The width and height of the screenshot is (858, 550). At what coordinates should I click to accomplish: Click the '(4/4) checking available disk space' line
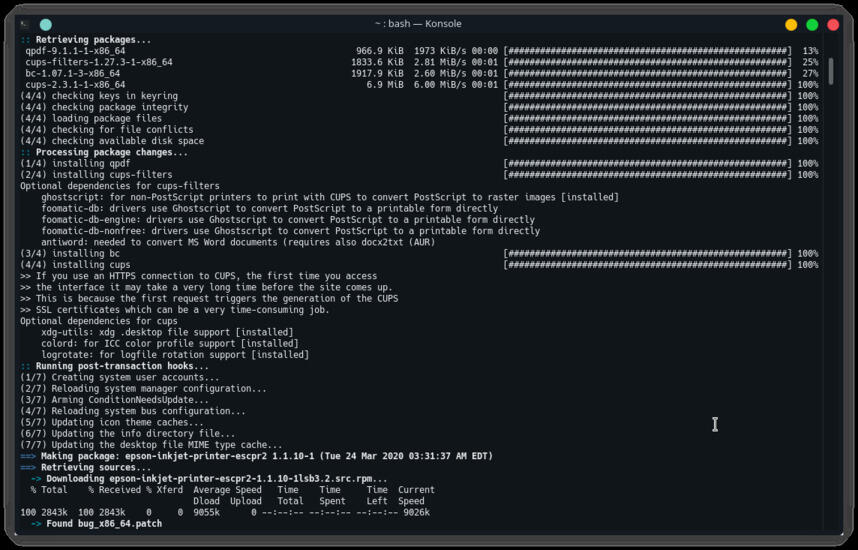pyautogui.click(x=112, y=141)
